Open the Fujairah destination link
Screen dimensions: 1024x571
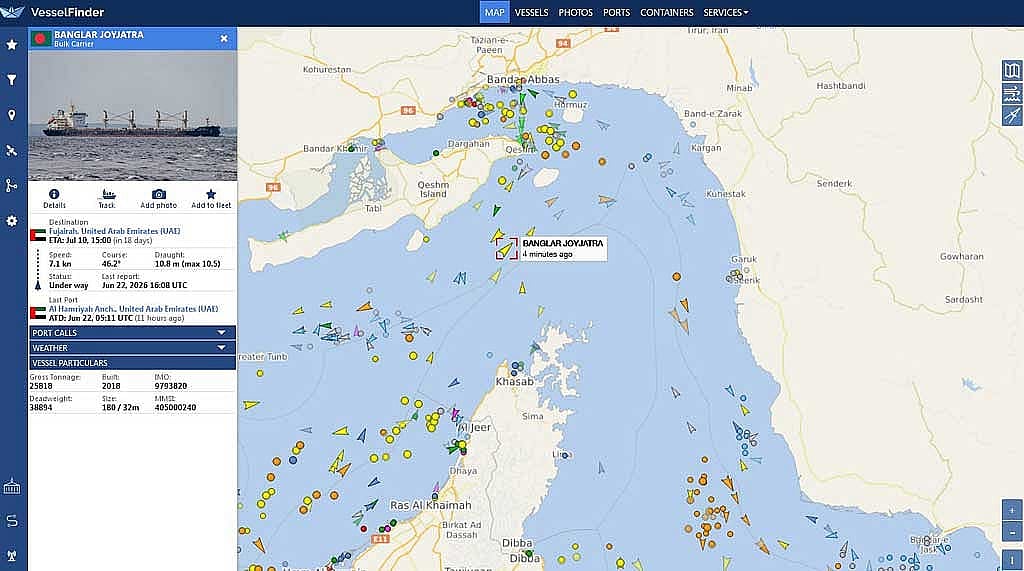pos(114,231)
